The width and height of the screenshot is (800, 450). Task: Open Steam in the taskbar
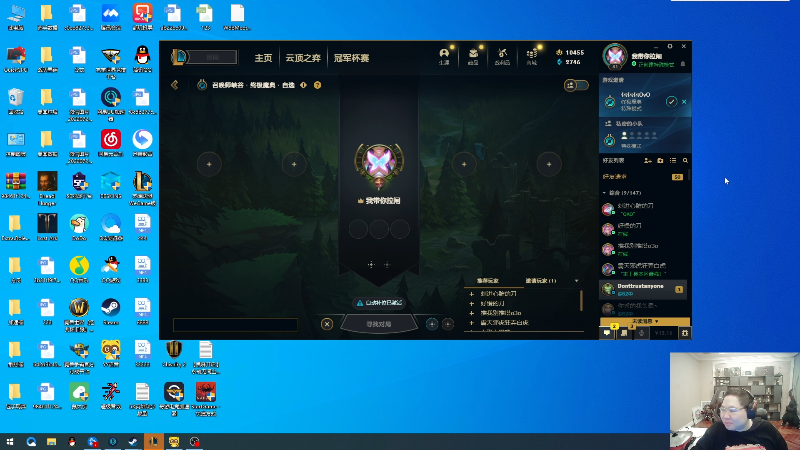[133, 442]
